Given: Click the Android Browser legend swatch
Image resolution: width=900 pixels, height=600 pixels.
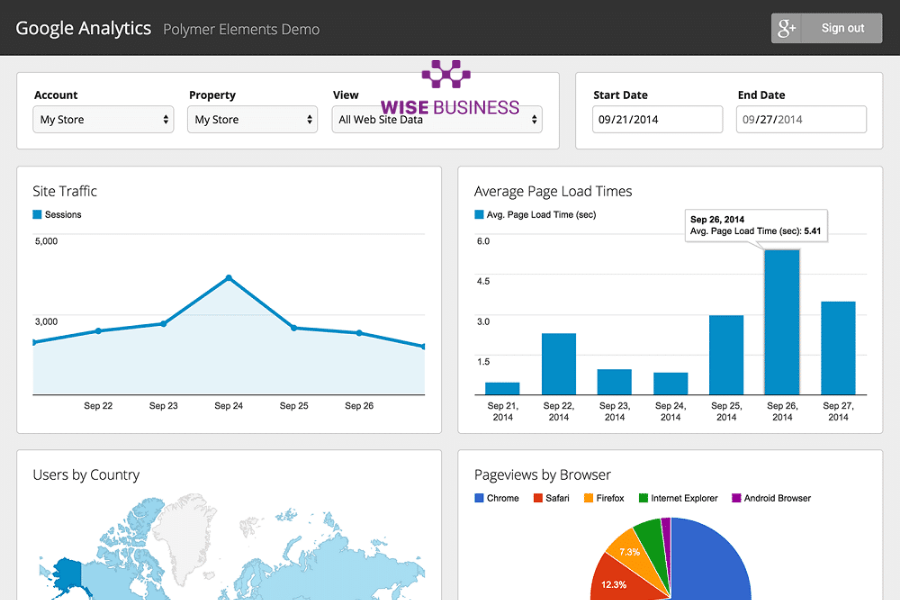Looking at the screenshot, I should tap(736, 498).
